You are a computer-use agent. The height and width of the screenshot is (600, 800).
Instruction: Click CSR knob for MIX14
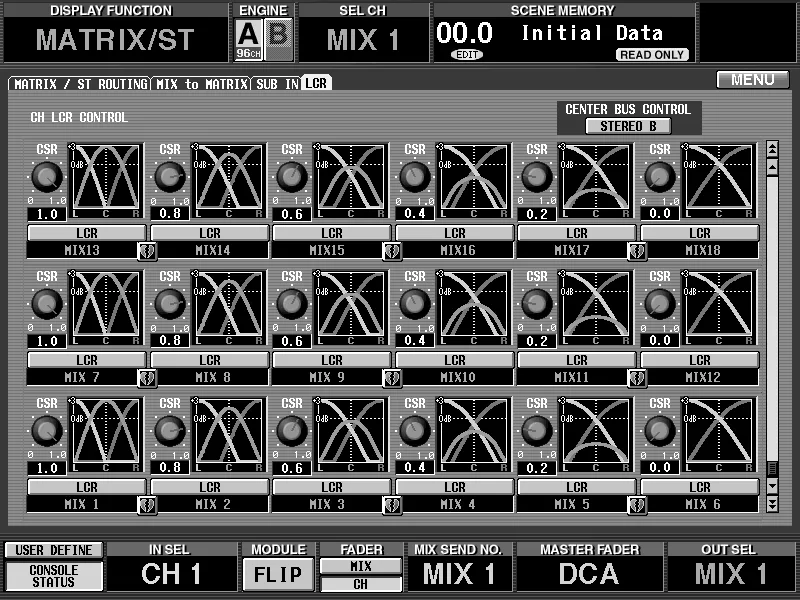[x=170, y=177]
